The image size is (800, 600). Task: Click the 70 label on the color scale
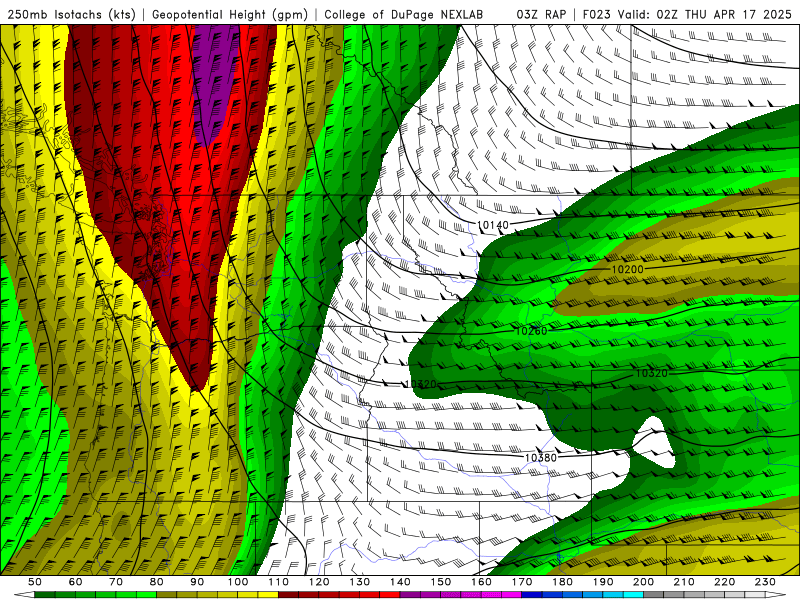[116, 582]
